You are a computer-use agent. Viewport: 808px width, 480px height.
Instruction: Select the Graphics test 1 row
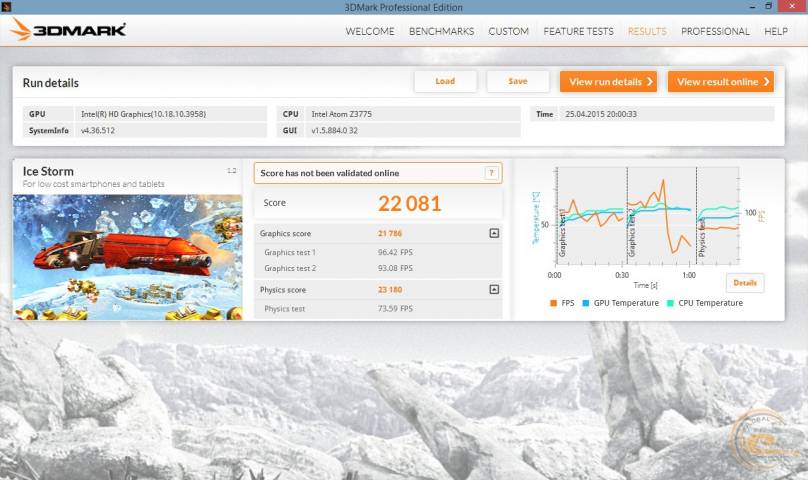378,253
